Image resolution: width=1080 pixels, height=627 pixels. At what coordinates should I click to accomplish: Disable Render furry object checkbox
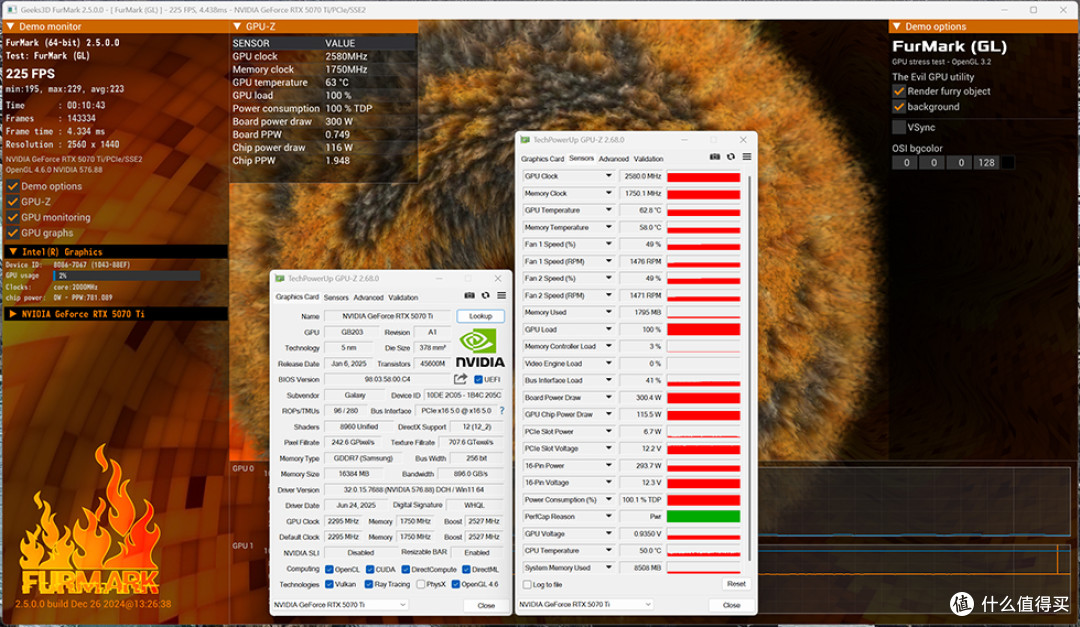pos(899,91)
